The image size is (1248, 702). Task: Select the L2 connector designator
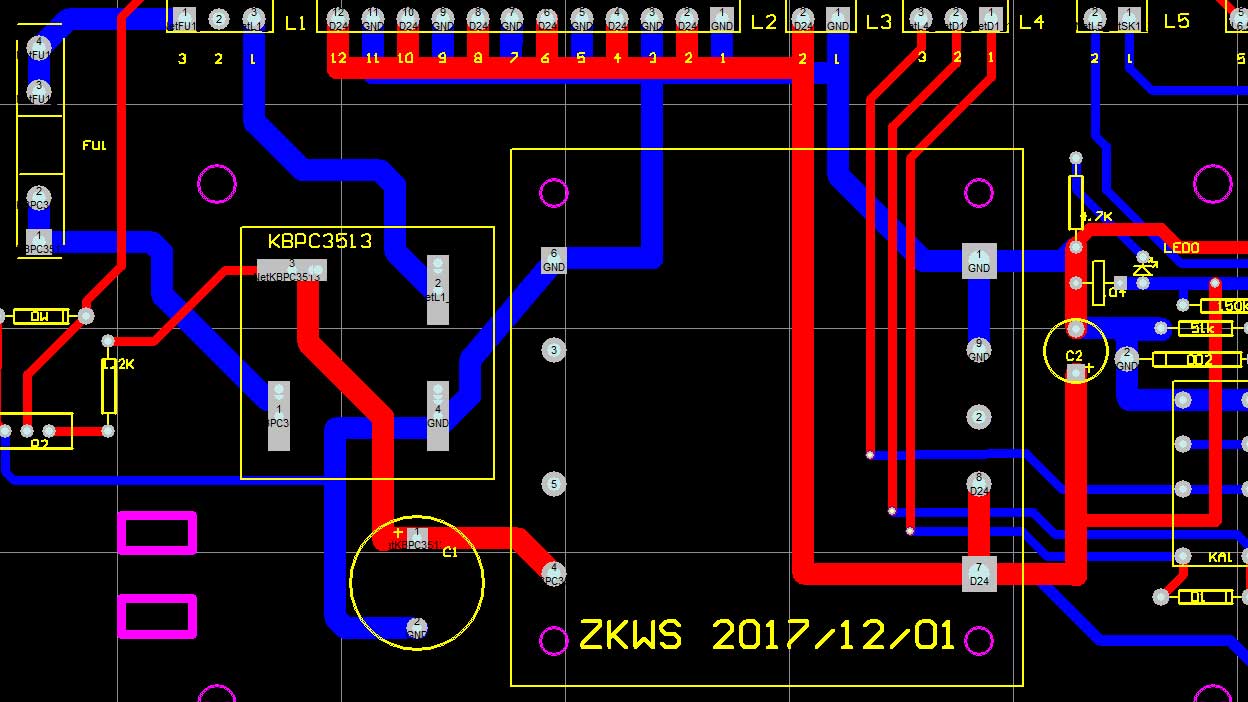click(x=763, y=22)
